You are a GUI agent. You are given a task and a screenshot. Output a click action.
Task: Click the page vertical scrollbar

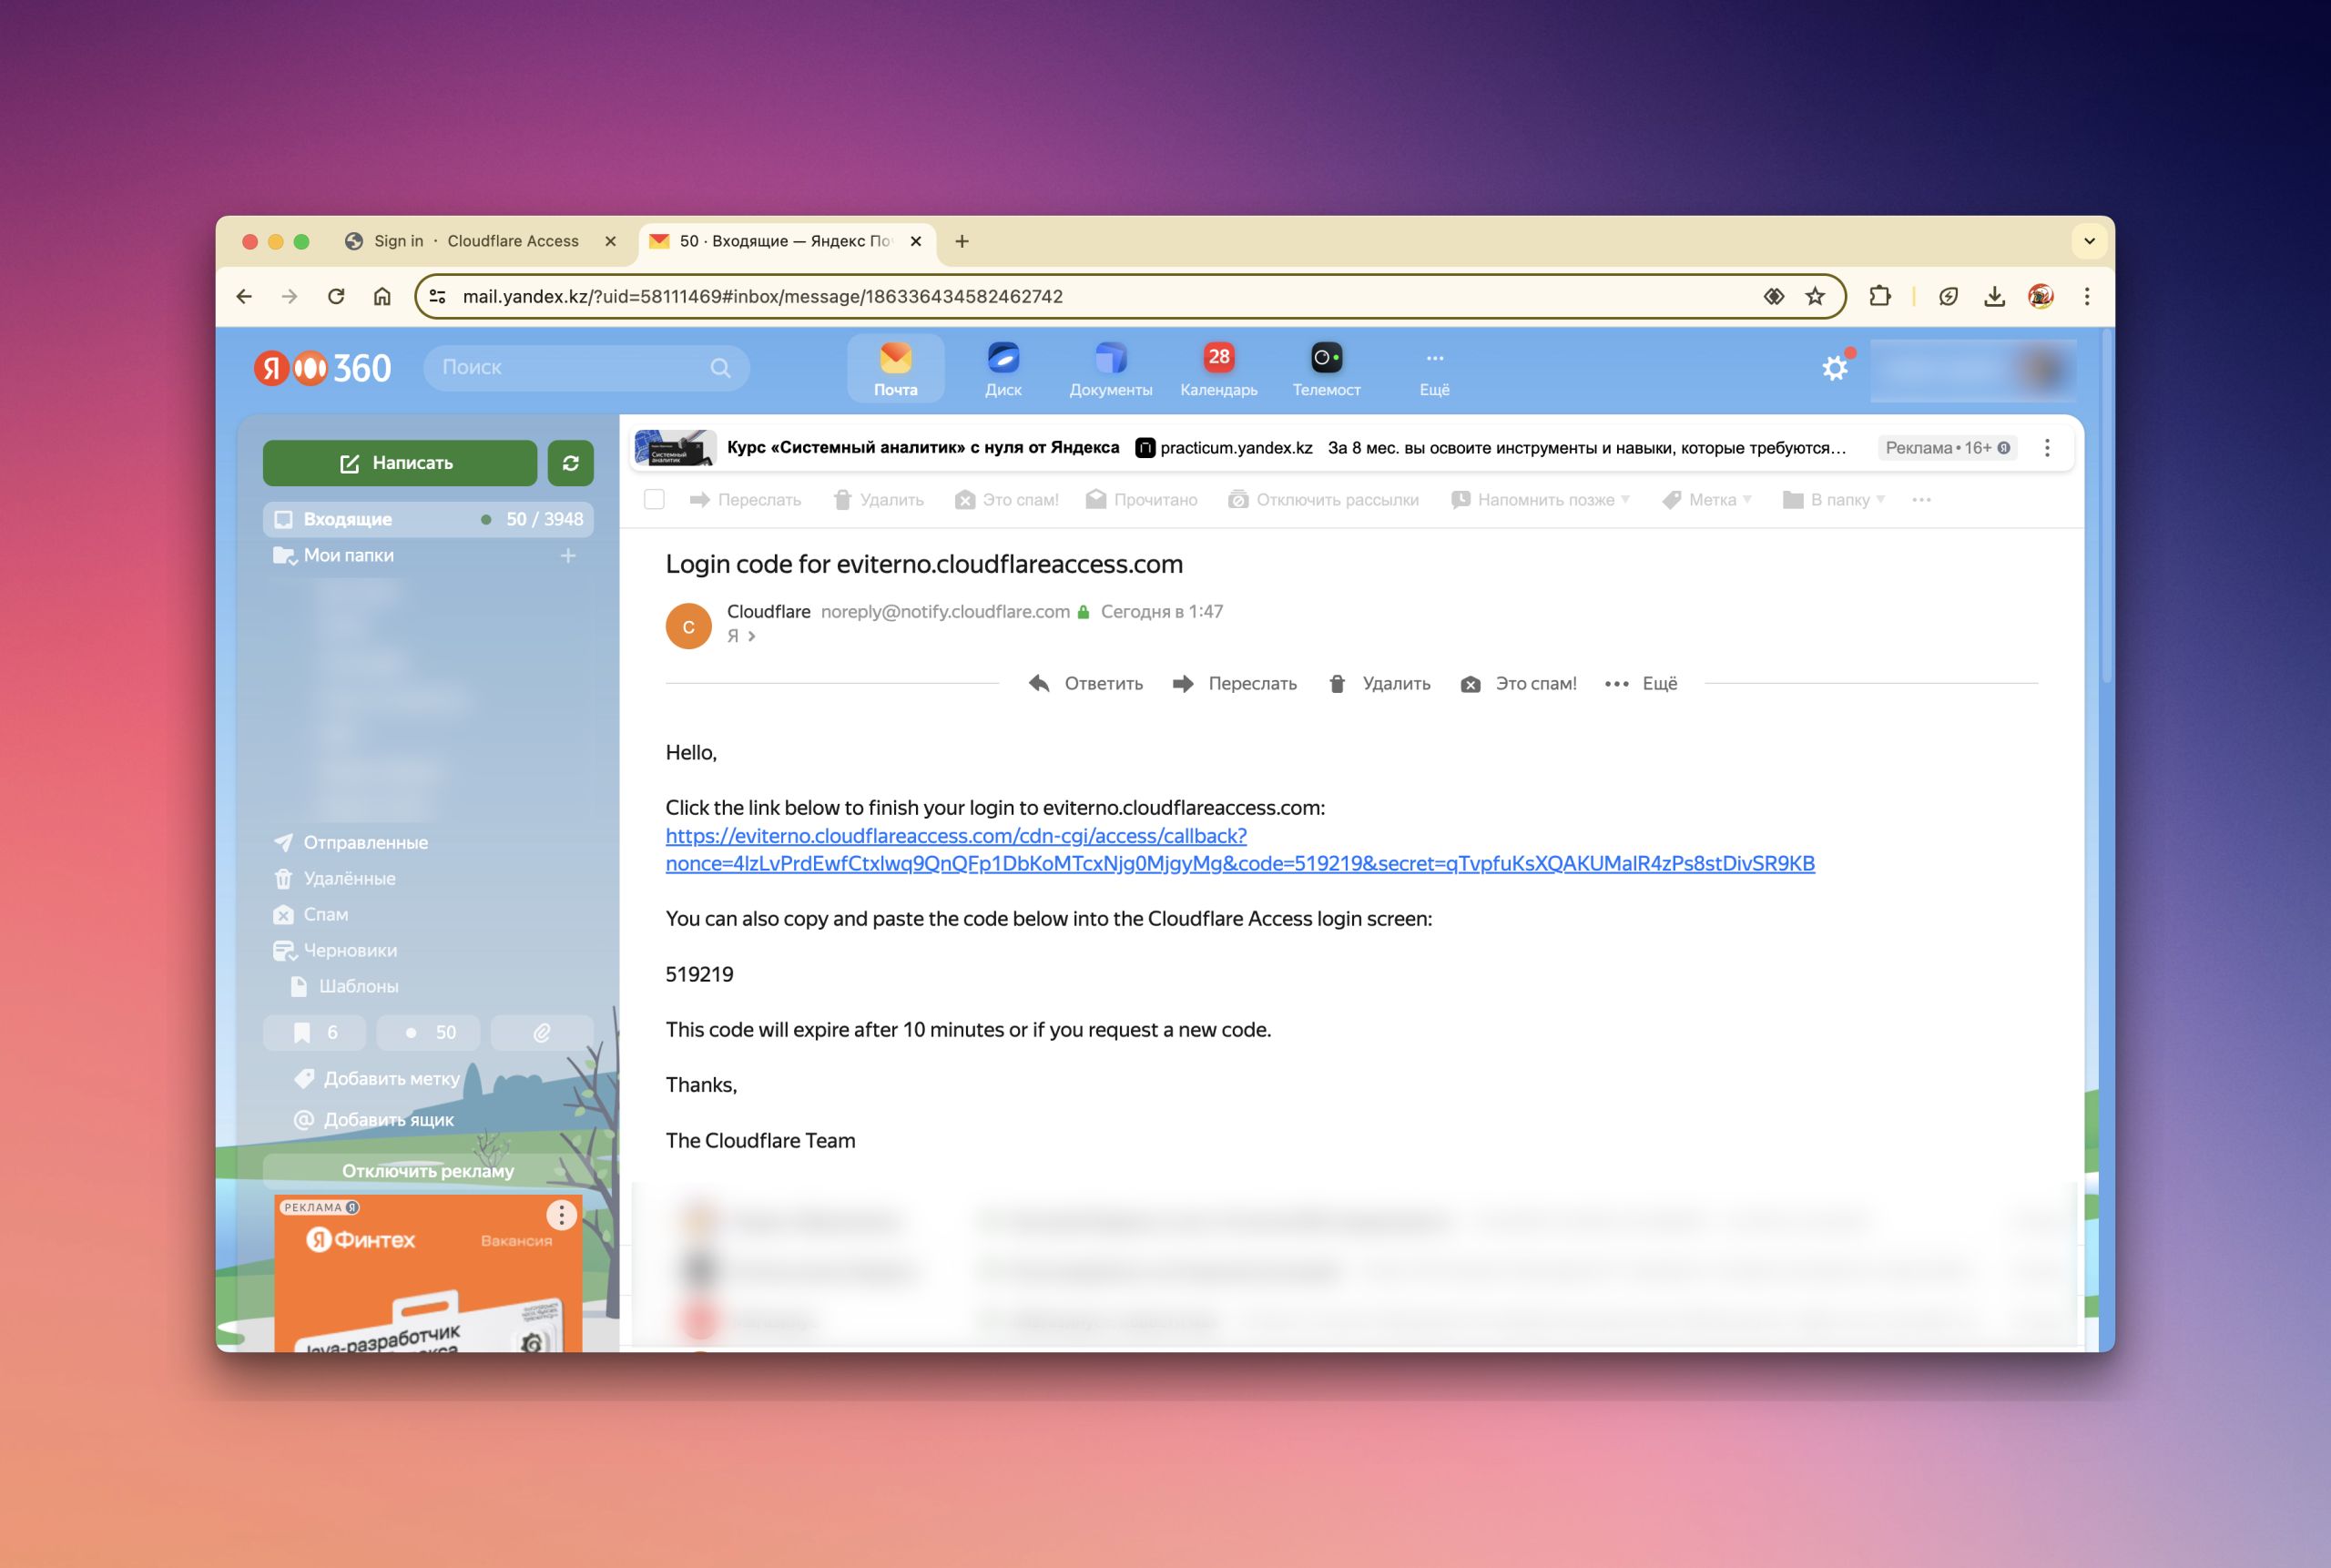pyautogui.click(x=2107, y=508)
